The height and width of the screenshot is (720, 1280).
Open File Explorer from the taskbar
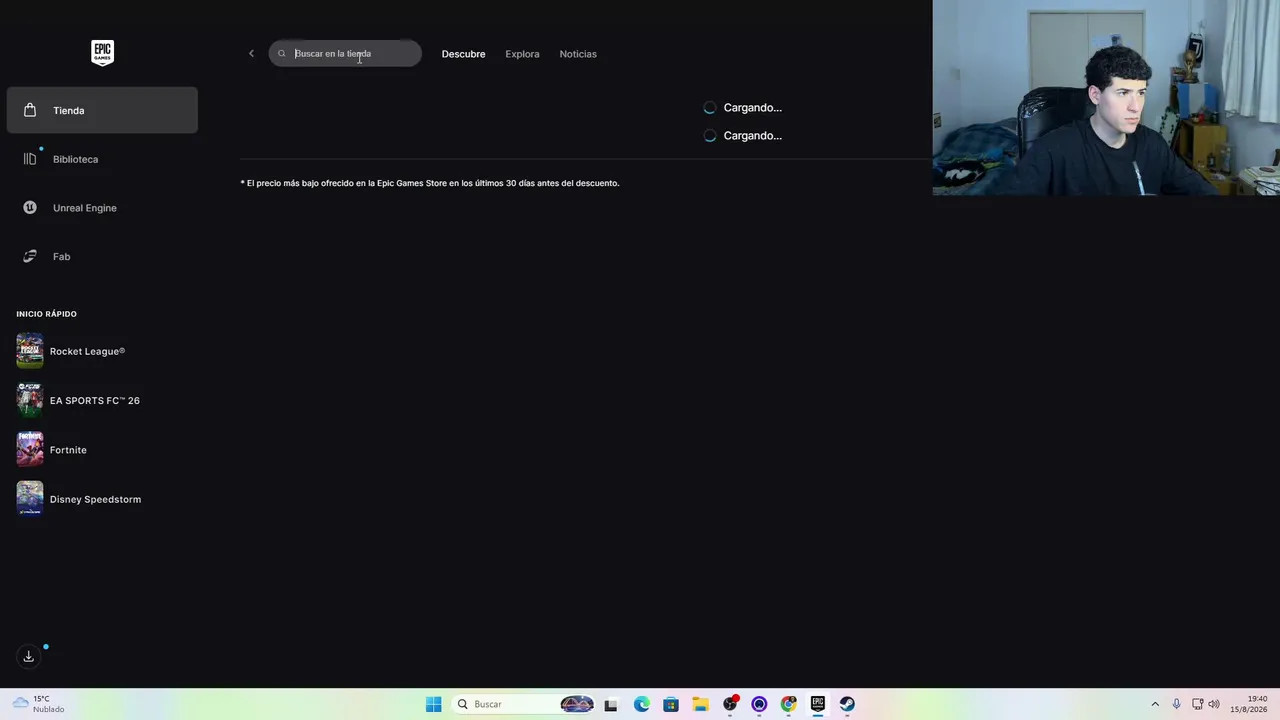pyautogui.click(x=700, y=704)
